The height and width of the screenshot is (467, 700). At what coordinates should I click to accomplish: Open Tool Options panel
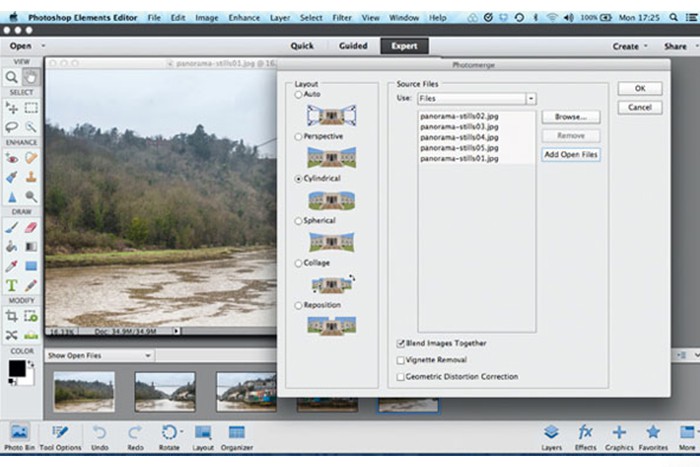point(60,436)
